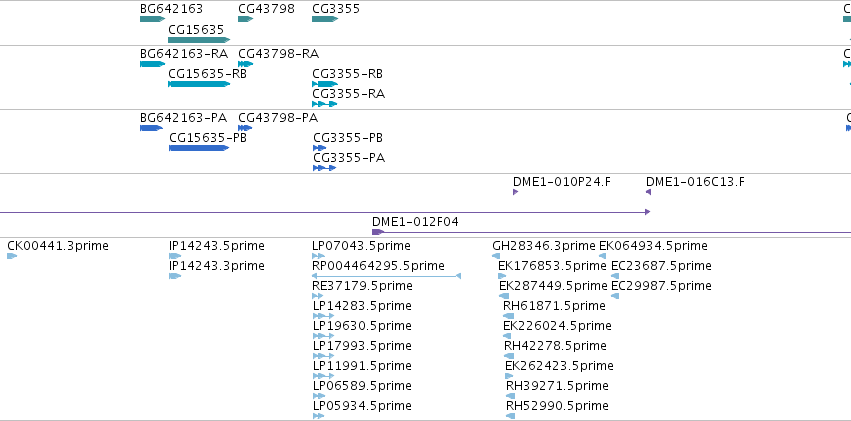
Task: Open the CG15635-RB transcript label
Action: pos(207,74)
